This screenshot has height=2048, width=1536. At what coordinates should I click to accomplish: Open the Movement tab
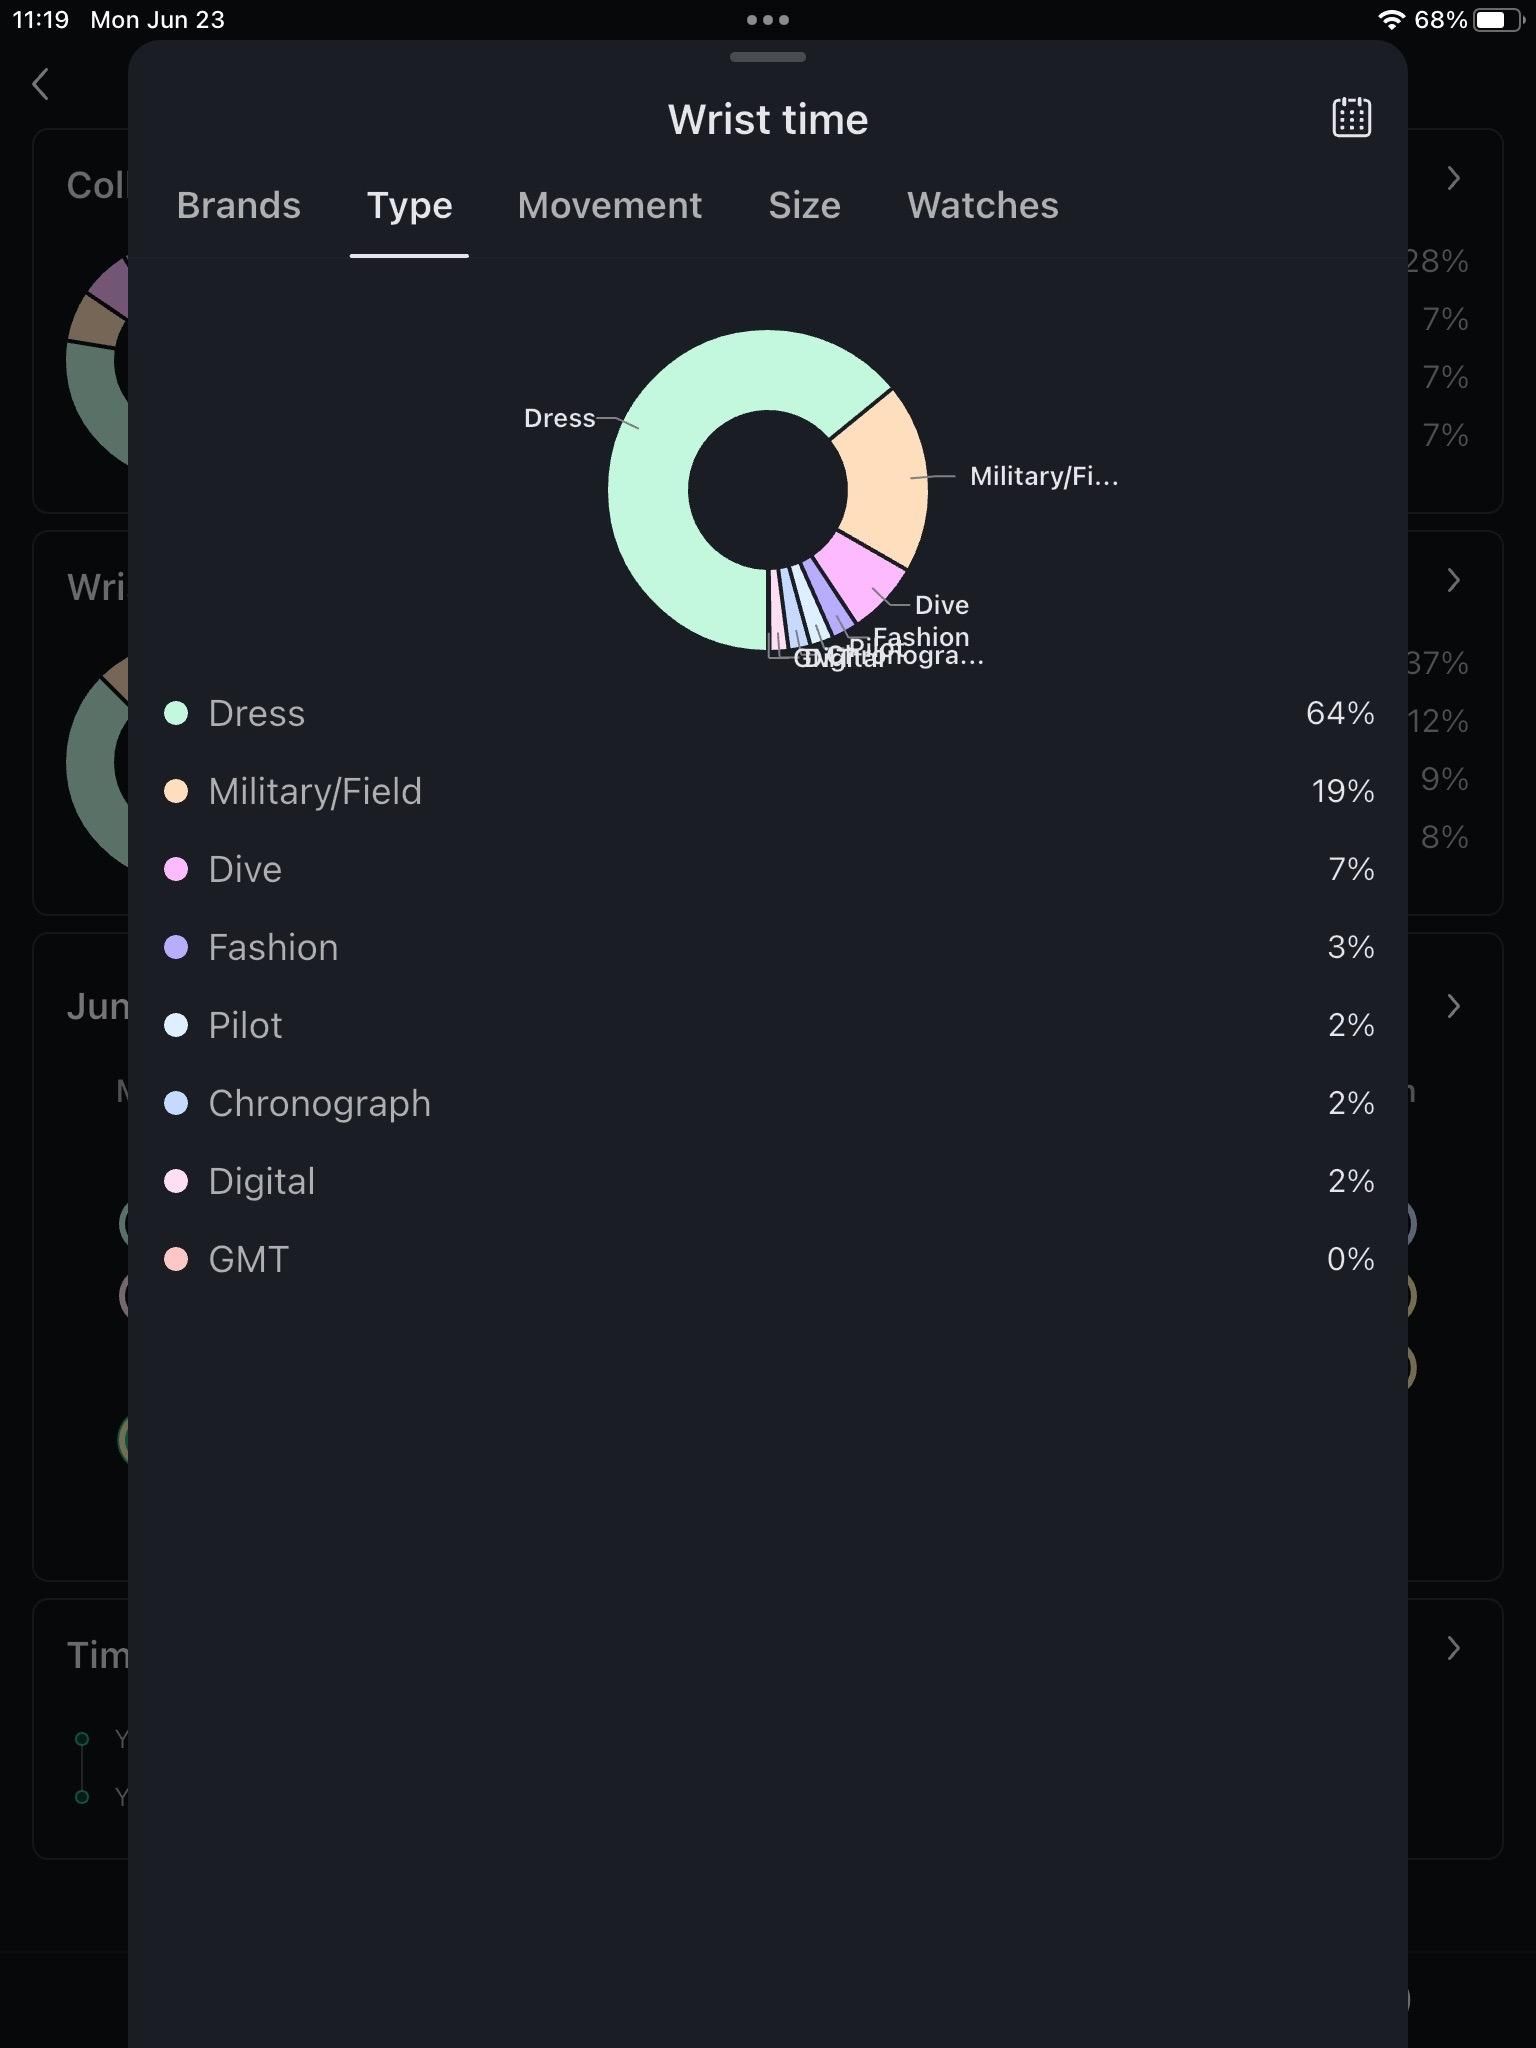click(x=610, y=206)
